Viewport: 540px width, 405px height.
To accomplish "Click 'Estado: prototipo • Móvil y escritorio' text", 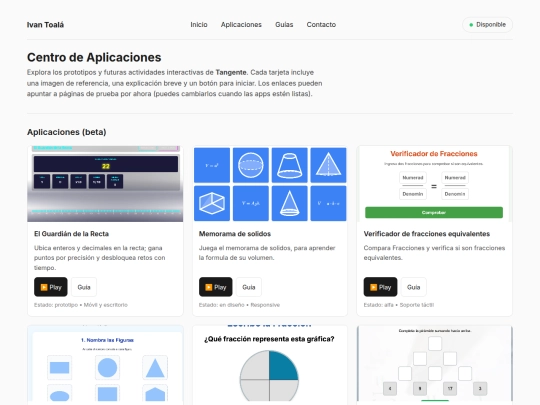I will click(81, 305).
